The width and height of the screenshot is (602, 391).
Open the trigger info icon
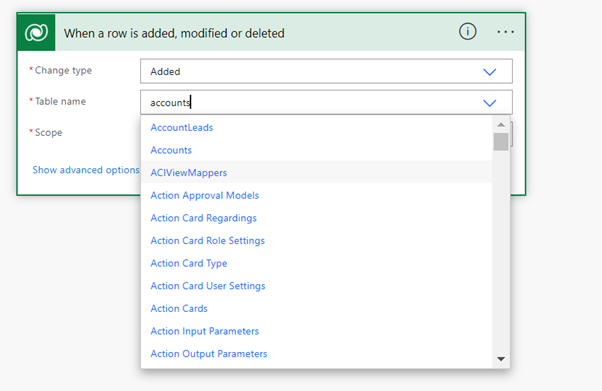[x=467, y=31]
